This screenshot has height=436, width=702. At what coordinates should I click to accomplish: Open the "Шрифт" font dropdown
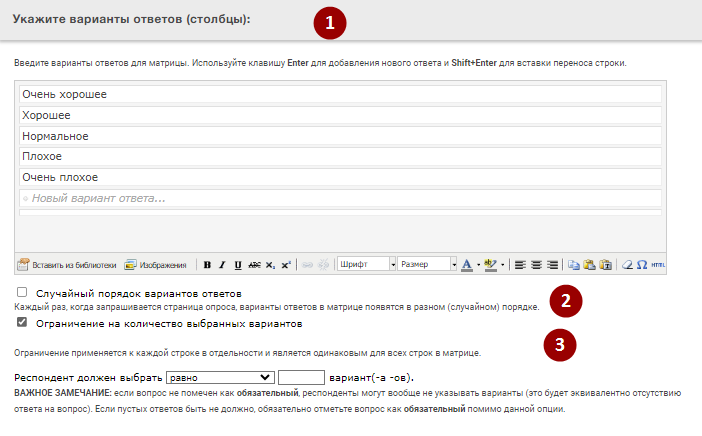click(x=365, y=265)
